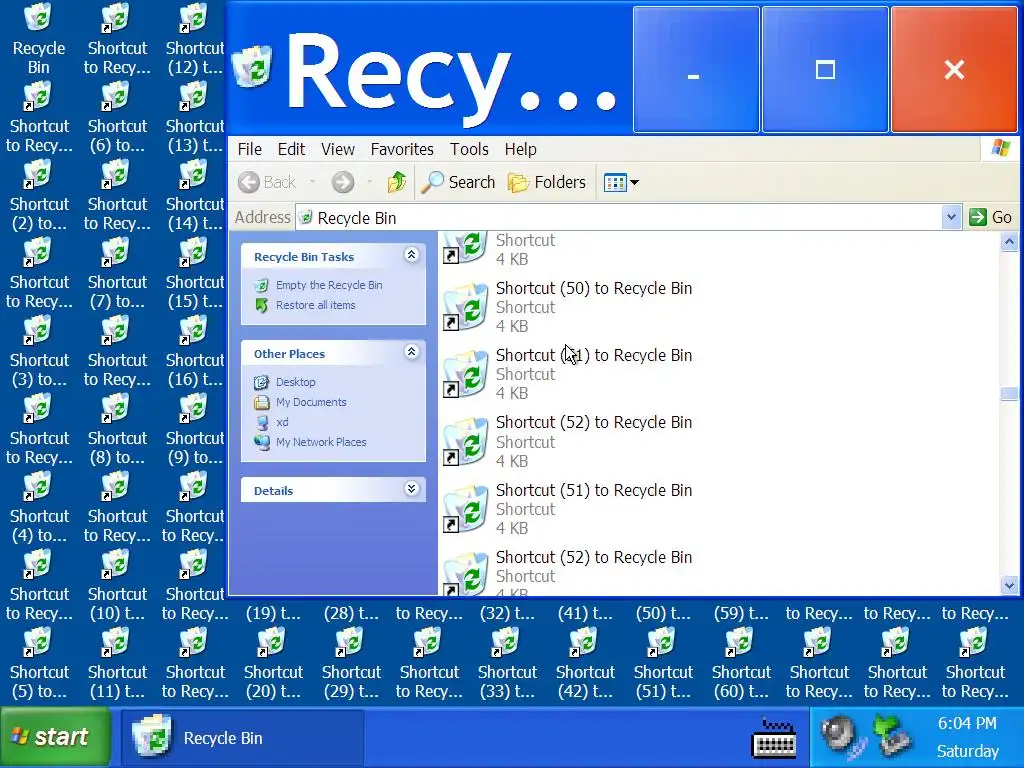
Task: Open the File menu
Action: [x=249, y=149]
